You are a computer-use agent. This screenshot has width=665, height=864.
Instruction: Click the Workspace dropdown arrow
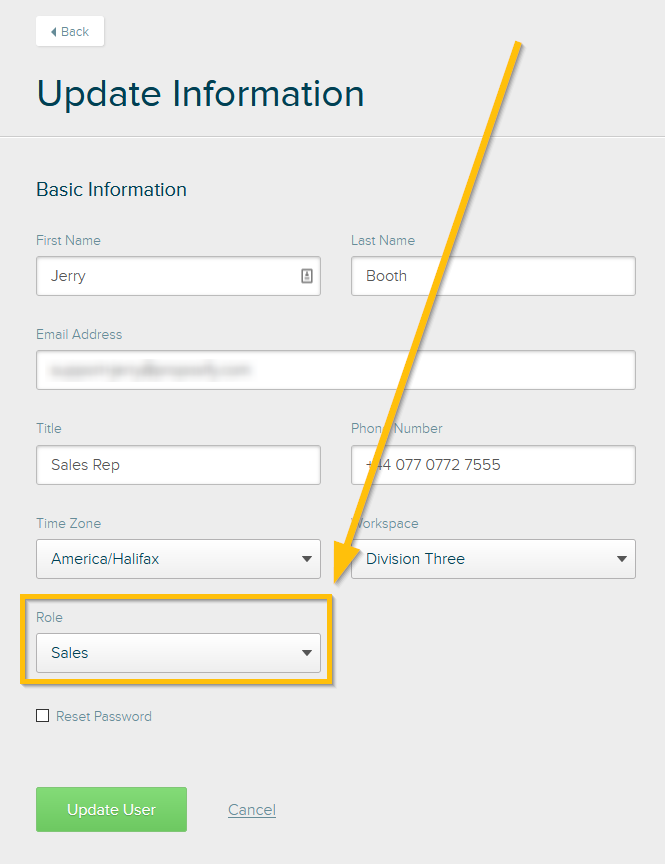622,559
